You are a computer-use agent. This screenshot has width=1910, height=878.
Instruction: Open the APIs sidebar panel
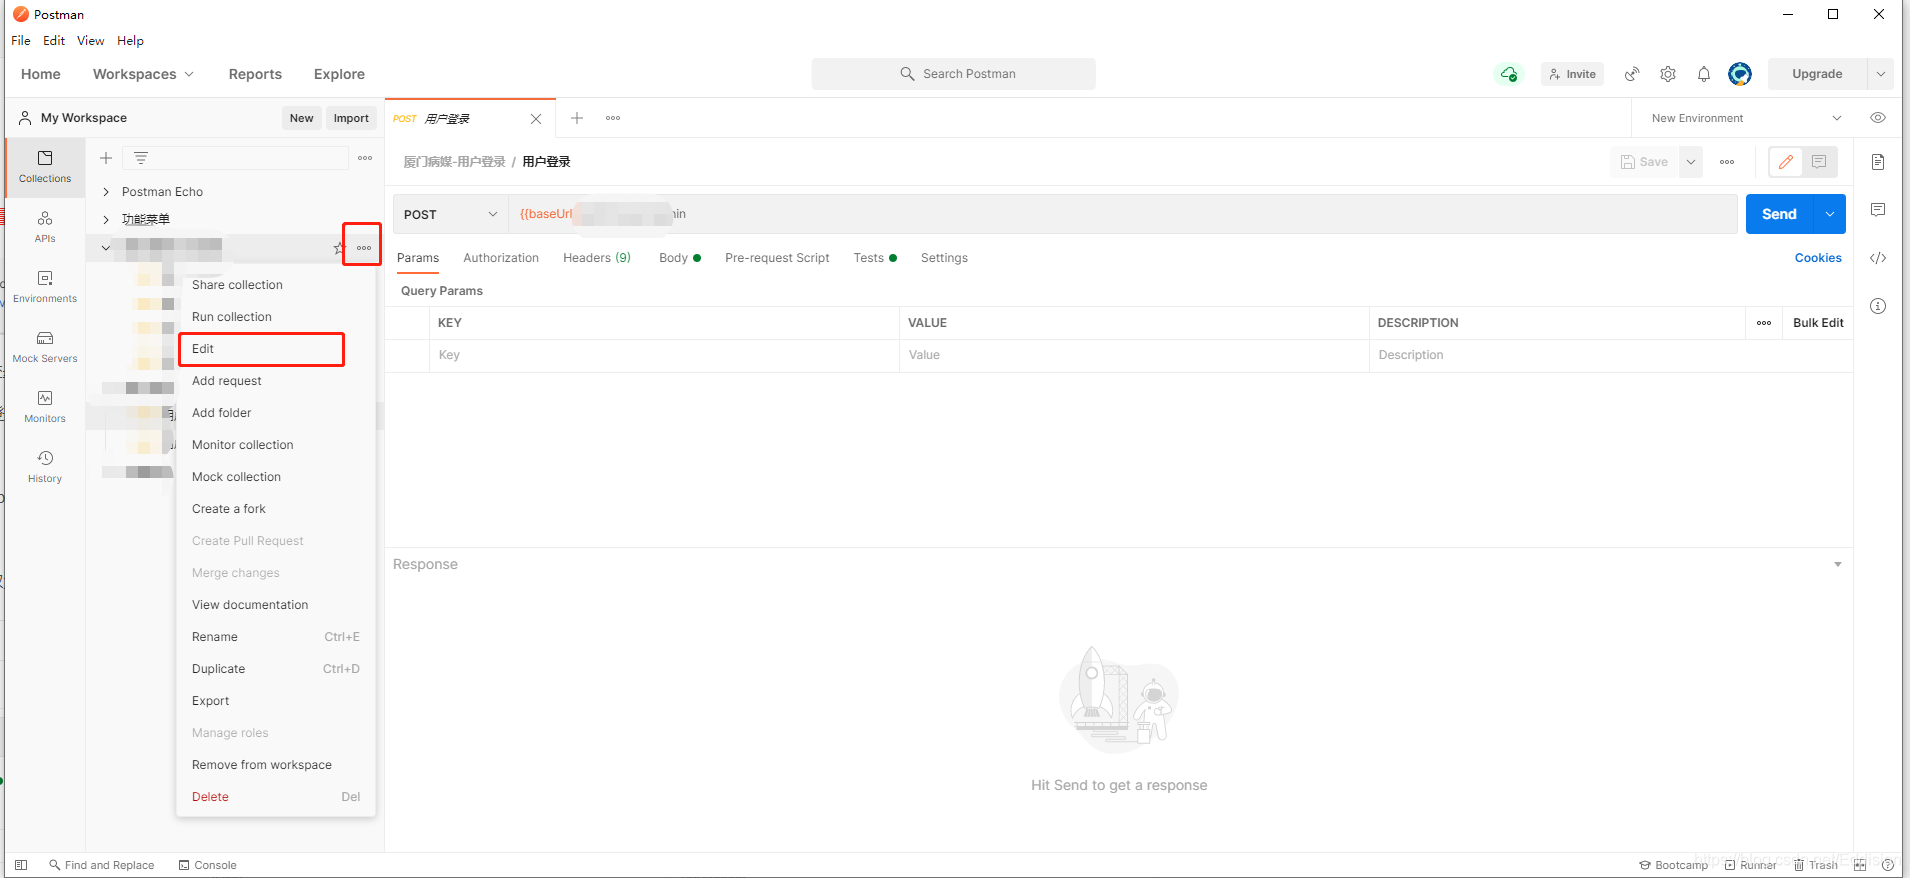(45, 226)
